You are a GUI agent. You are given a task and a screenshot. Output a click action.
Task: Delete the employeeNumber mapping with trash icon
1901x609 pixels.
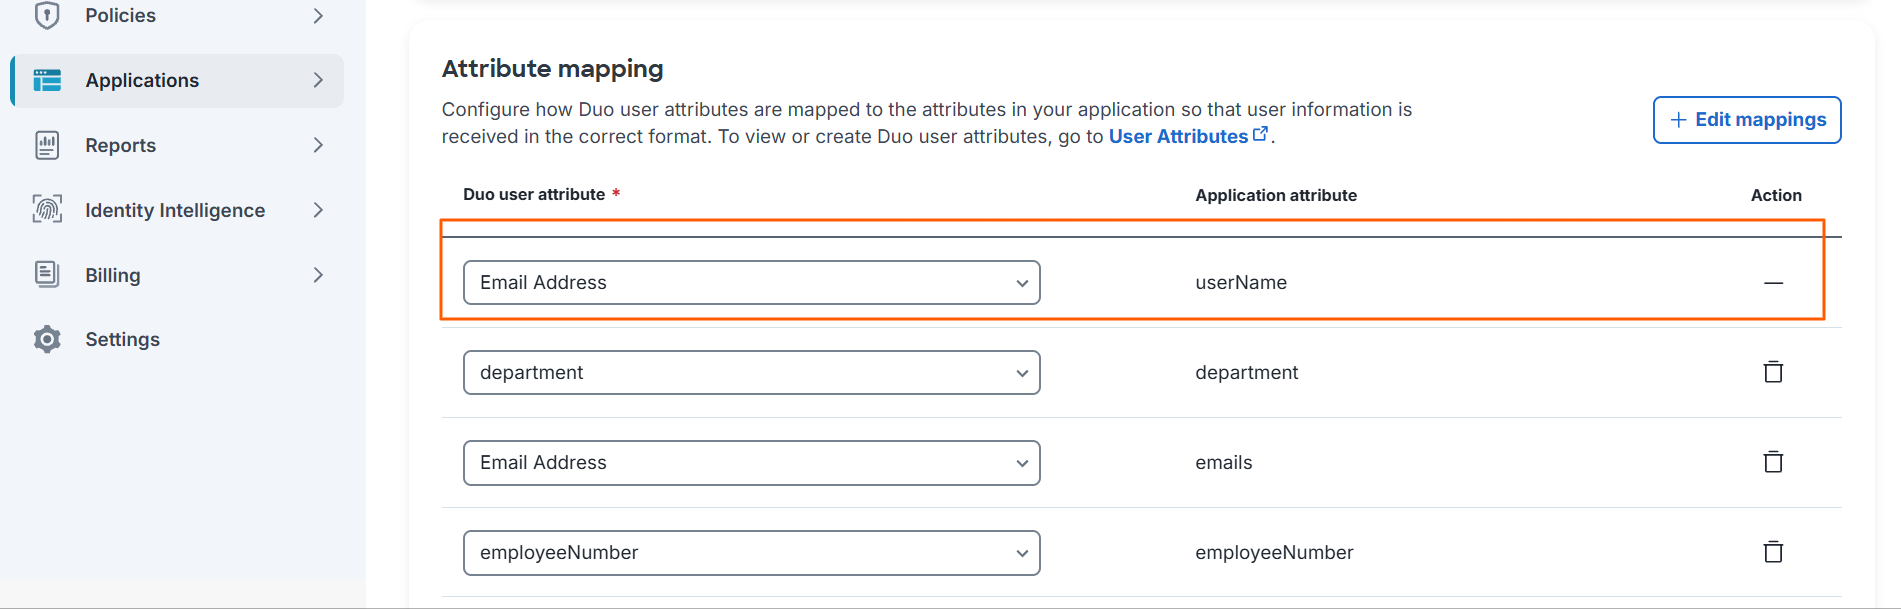click(1773, 552)
